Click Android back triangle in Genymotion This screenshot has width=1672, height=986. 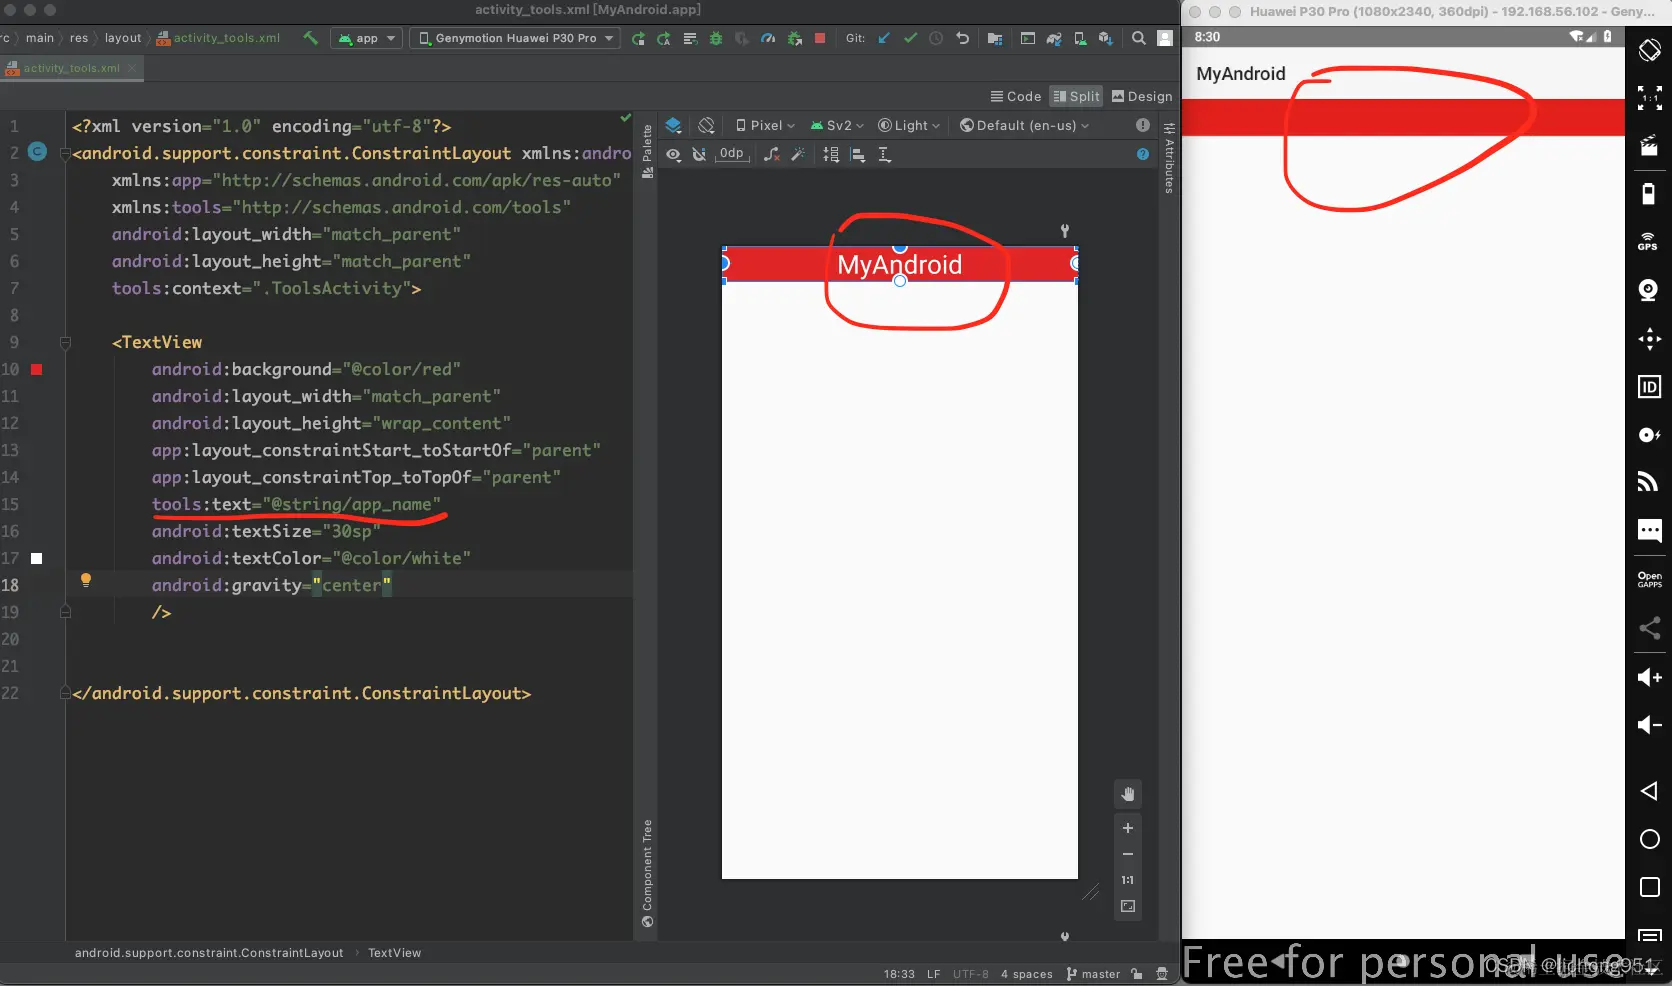point(1649,791)
